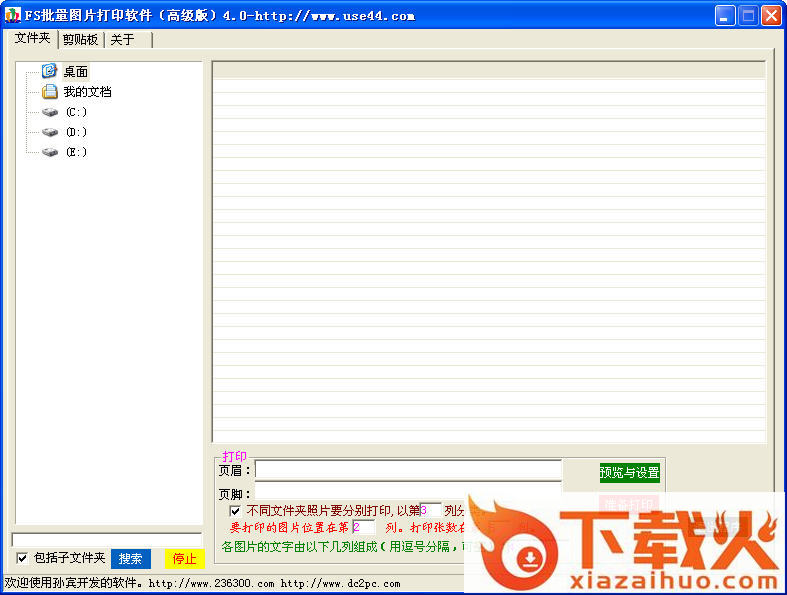Click the folder column number field showing 3

(431, 510)
